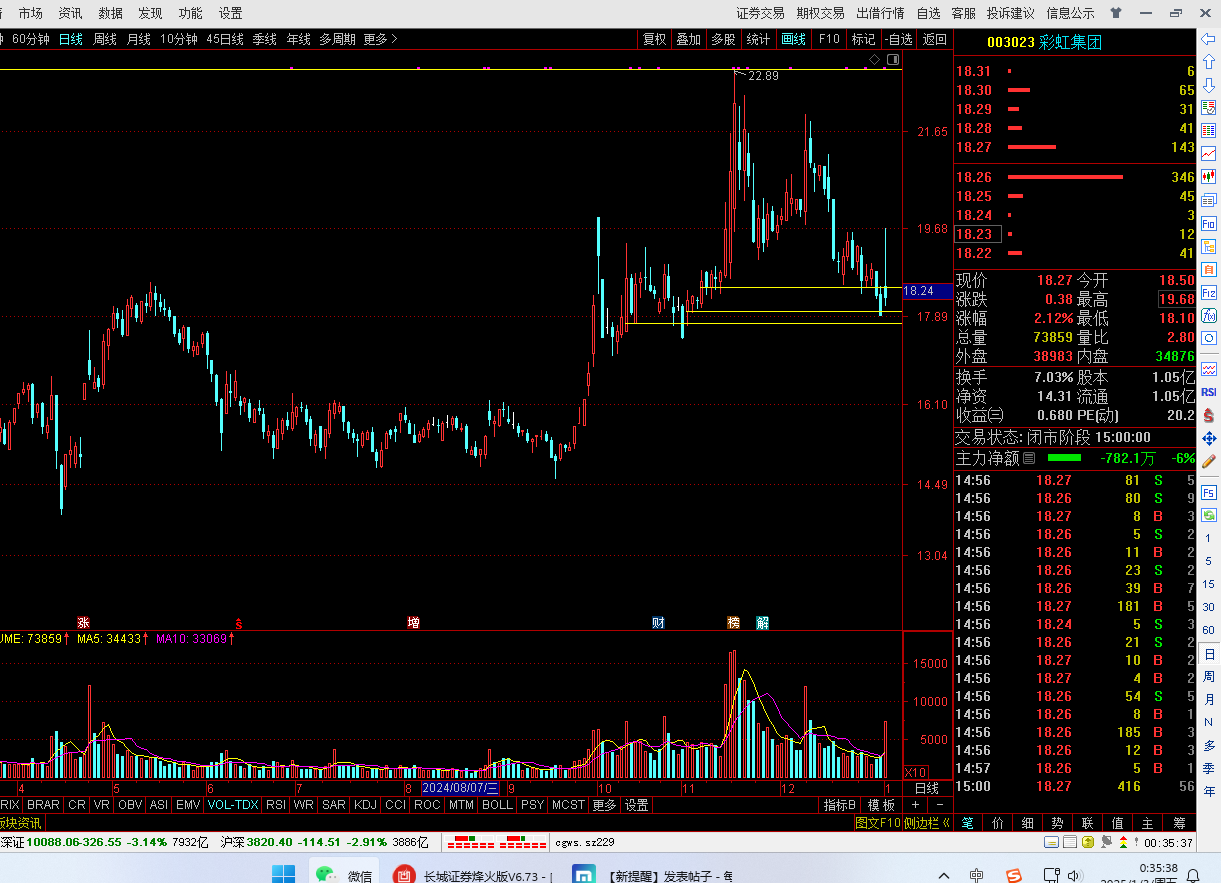The image size is (1221, 883).
Task: Expand the 更多 period options
Action: [x=380, y=39]
